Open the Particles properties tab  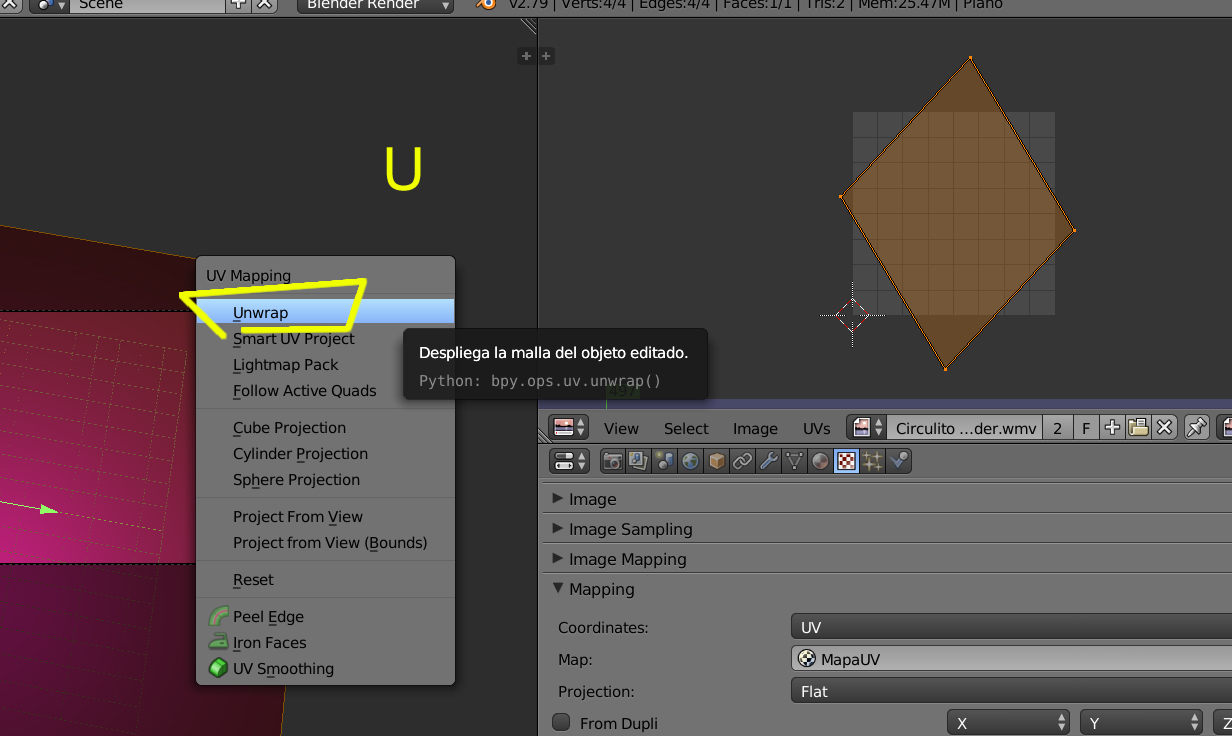click(872, 461)
